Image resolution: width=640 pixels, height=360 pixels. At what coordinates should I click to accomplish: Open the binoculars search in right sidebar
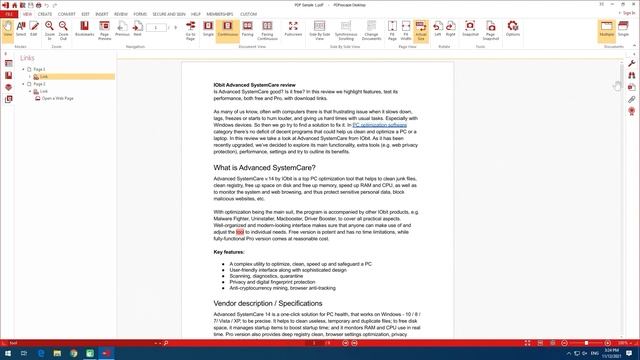(x=632, y=75)
